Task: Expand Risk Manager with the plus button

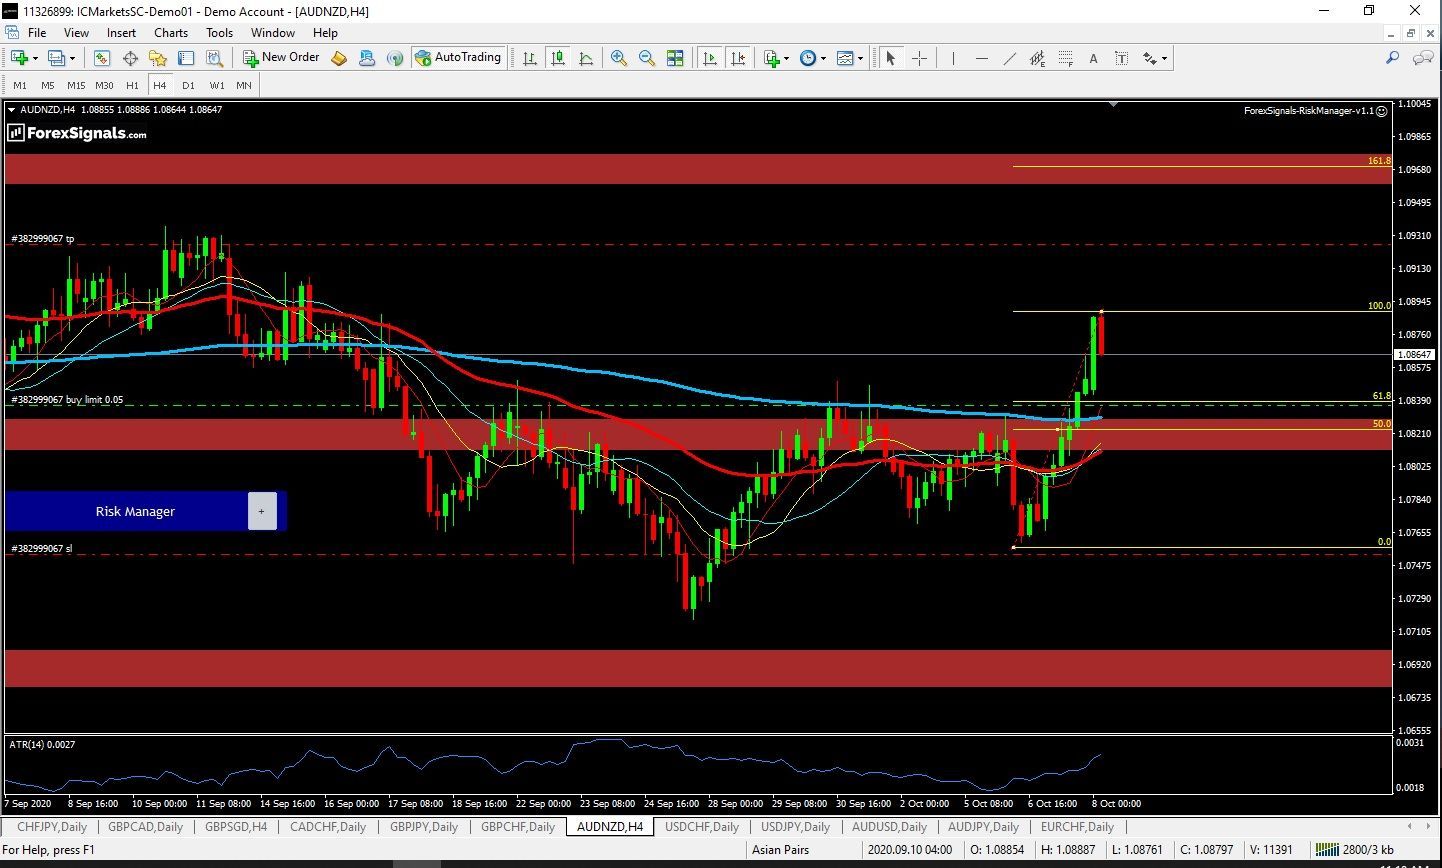Action: 262,511
